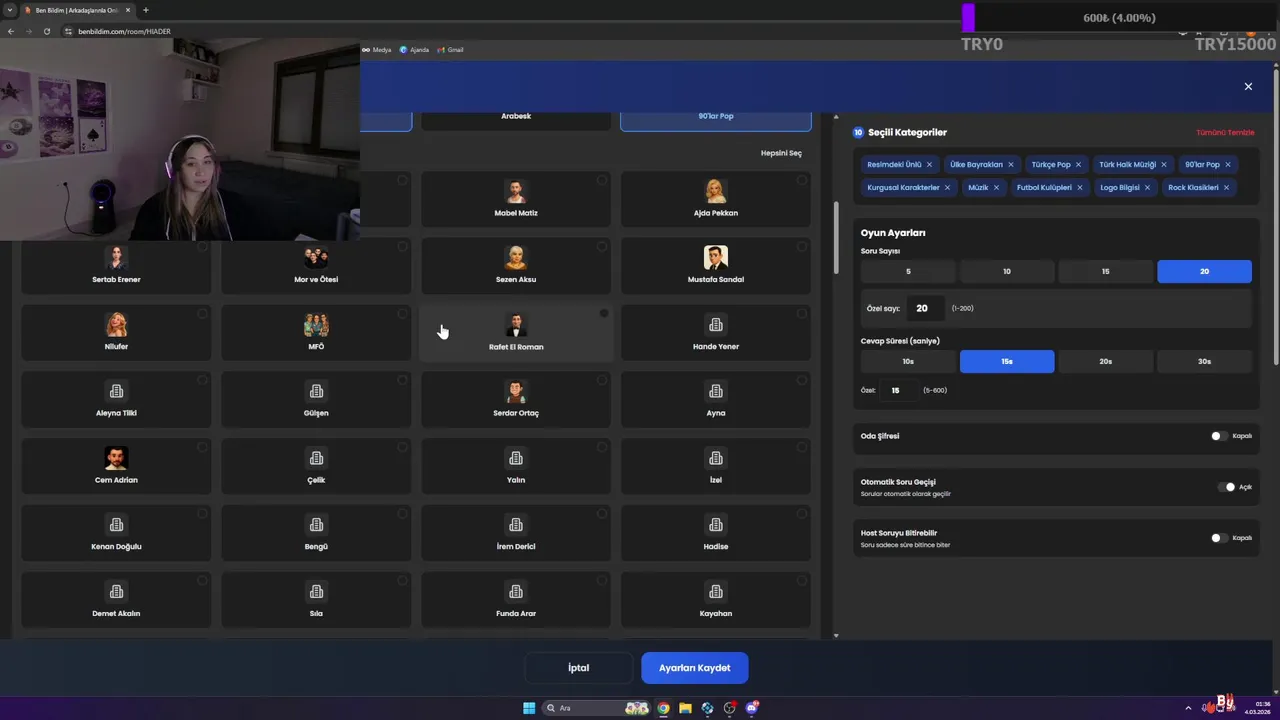Screen dimensions: 1280x720
Task: Set answer time to 15s
Action: [1007, 361]
